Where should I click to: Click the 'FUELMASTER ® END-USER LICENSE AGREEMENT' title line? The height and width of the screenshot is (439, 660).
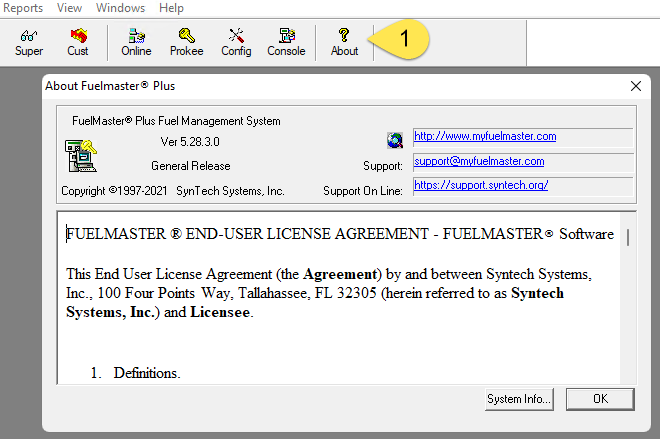click(340, 234)
